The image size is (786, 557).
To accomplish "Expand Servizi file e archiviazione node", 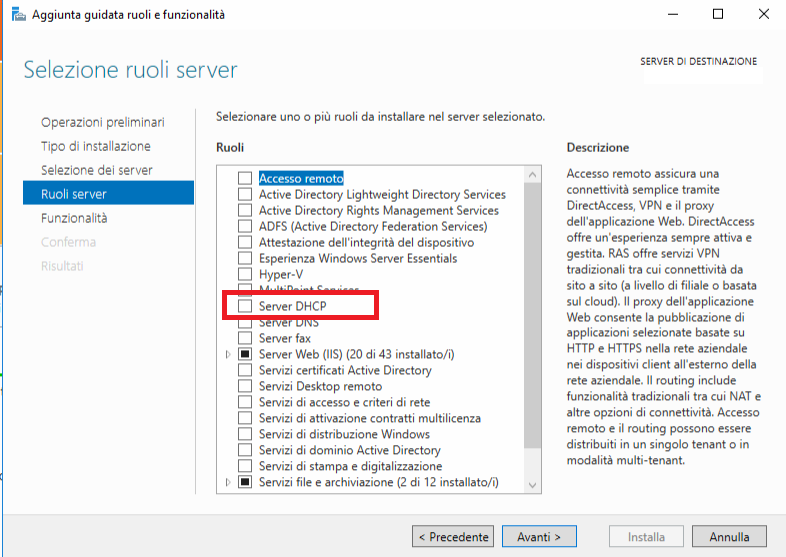I will coord(229,482).
